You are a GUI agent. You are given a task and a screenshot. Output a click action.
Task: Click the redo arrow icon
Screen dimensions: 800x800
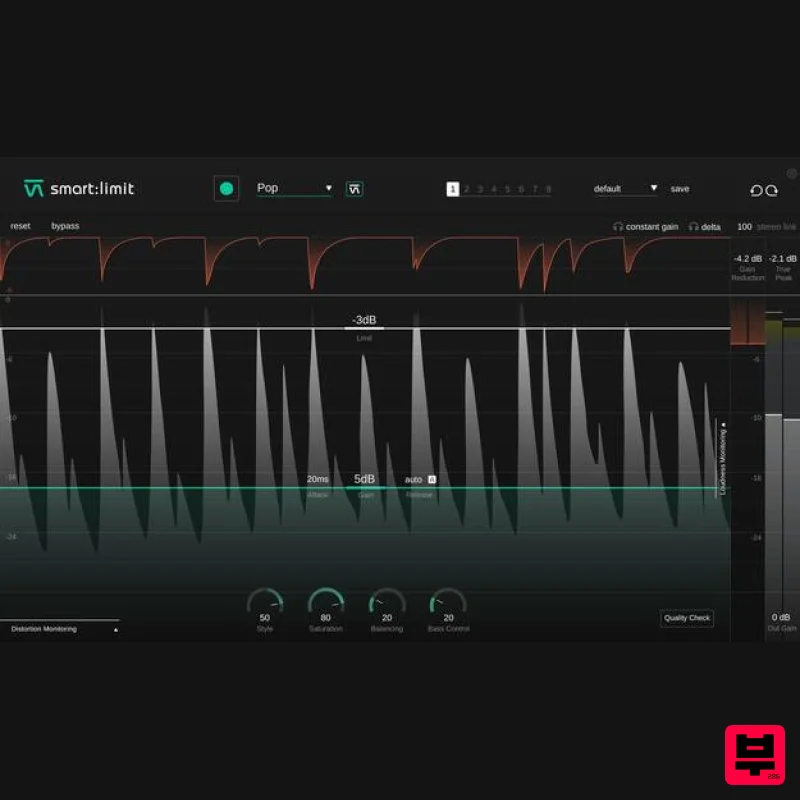click(771, 190)
